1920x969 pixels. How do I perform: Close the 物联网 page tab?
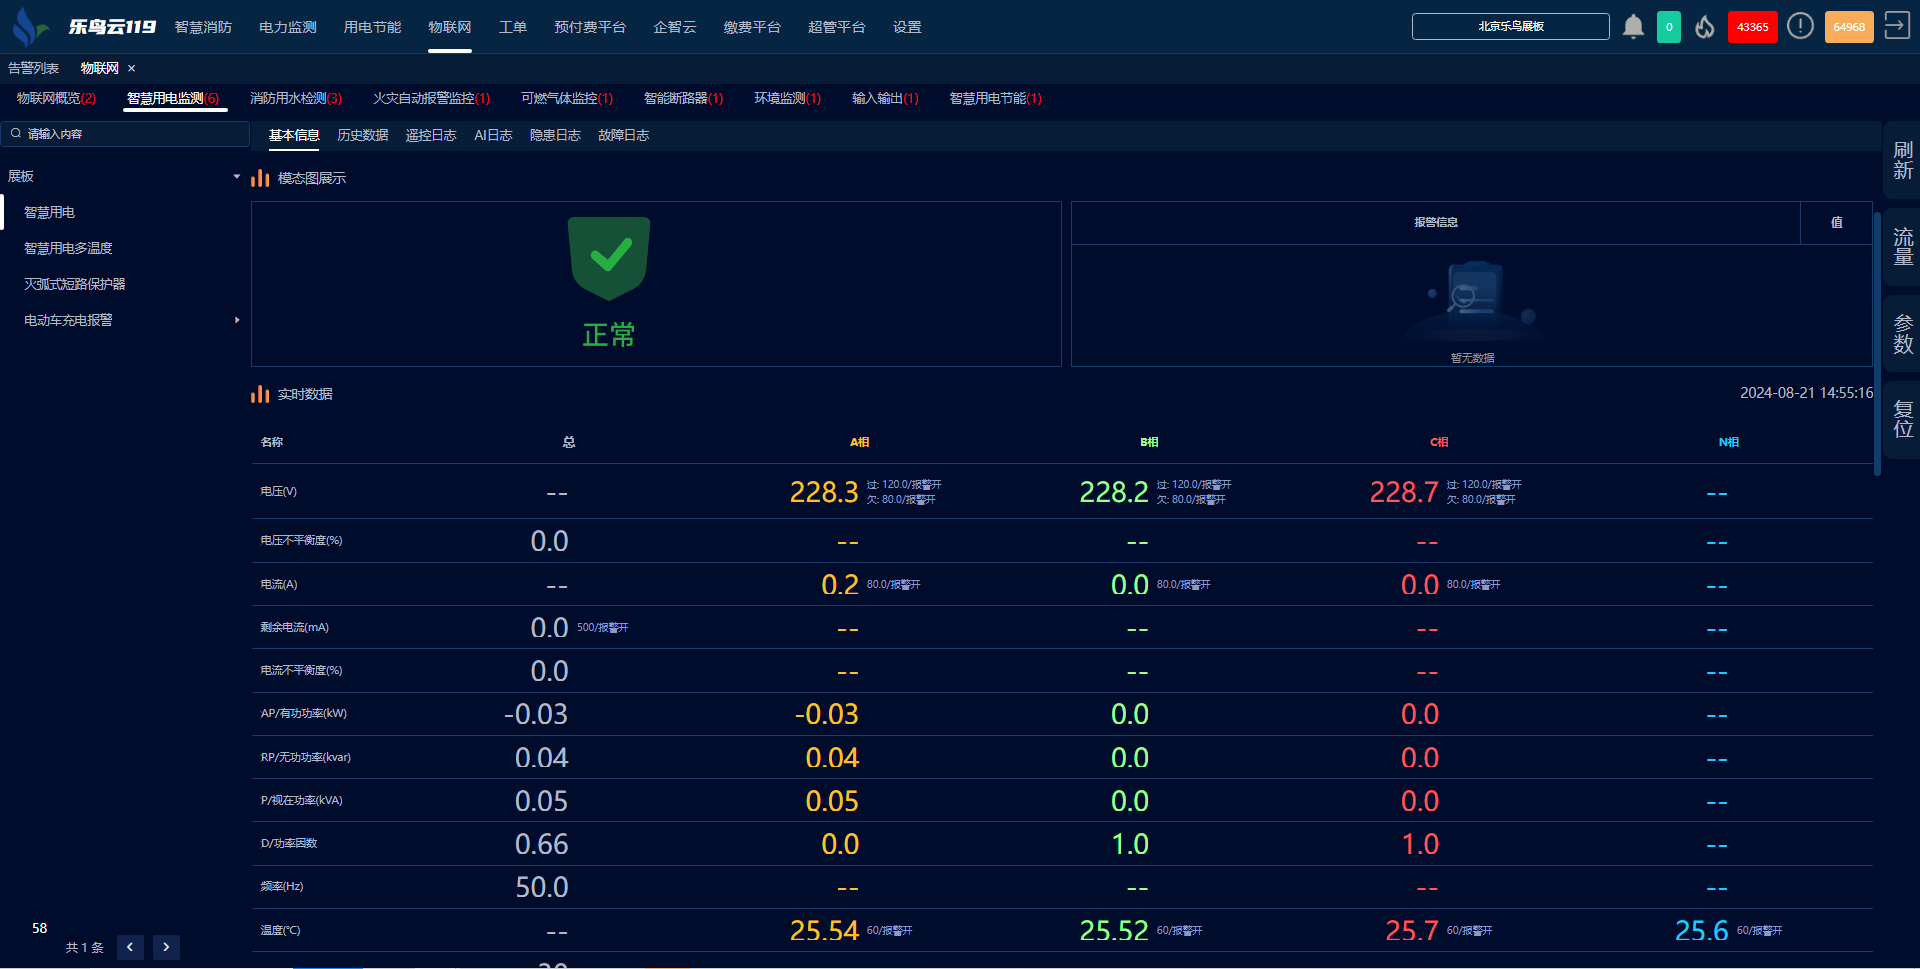132,69
